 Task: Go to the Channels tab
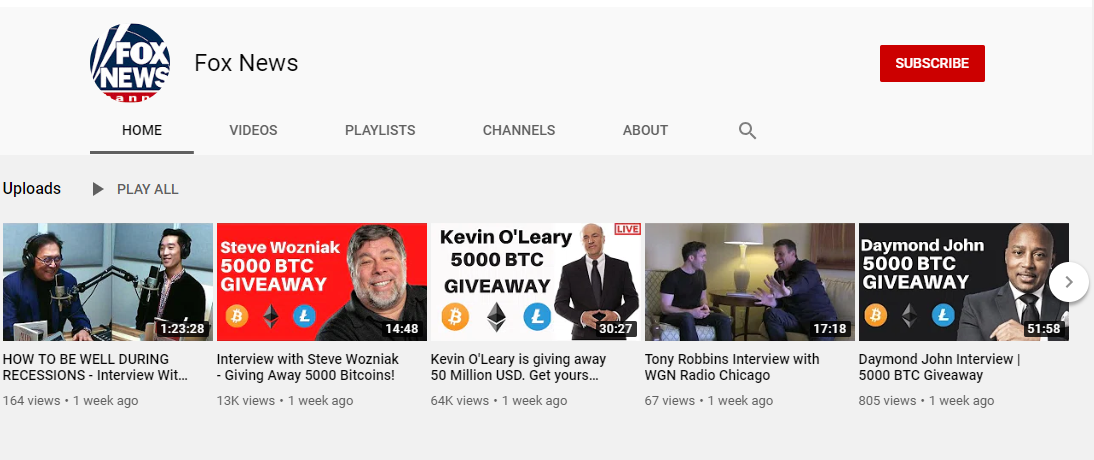point(519,131)
